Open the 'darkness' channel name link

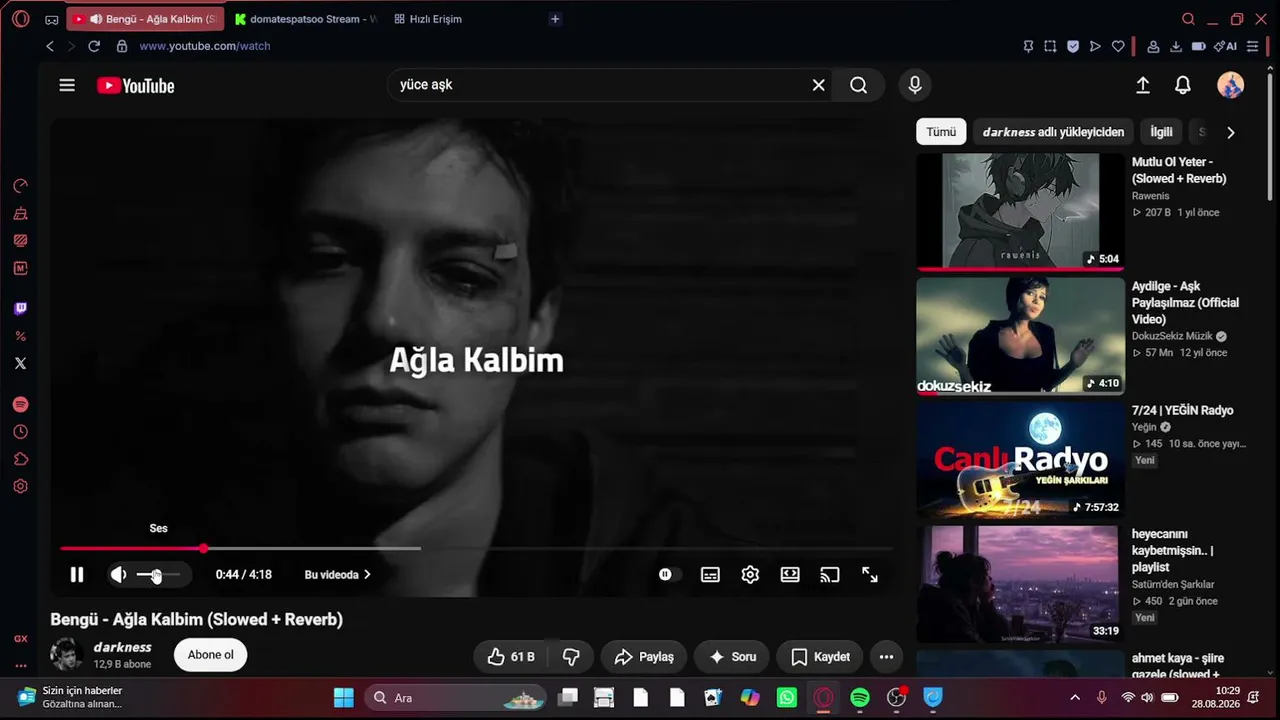[123, 648]
